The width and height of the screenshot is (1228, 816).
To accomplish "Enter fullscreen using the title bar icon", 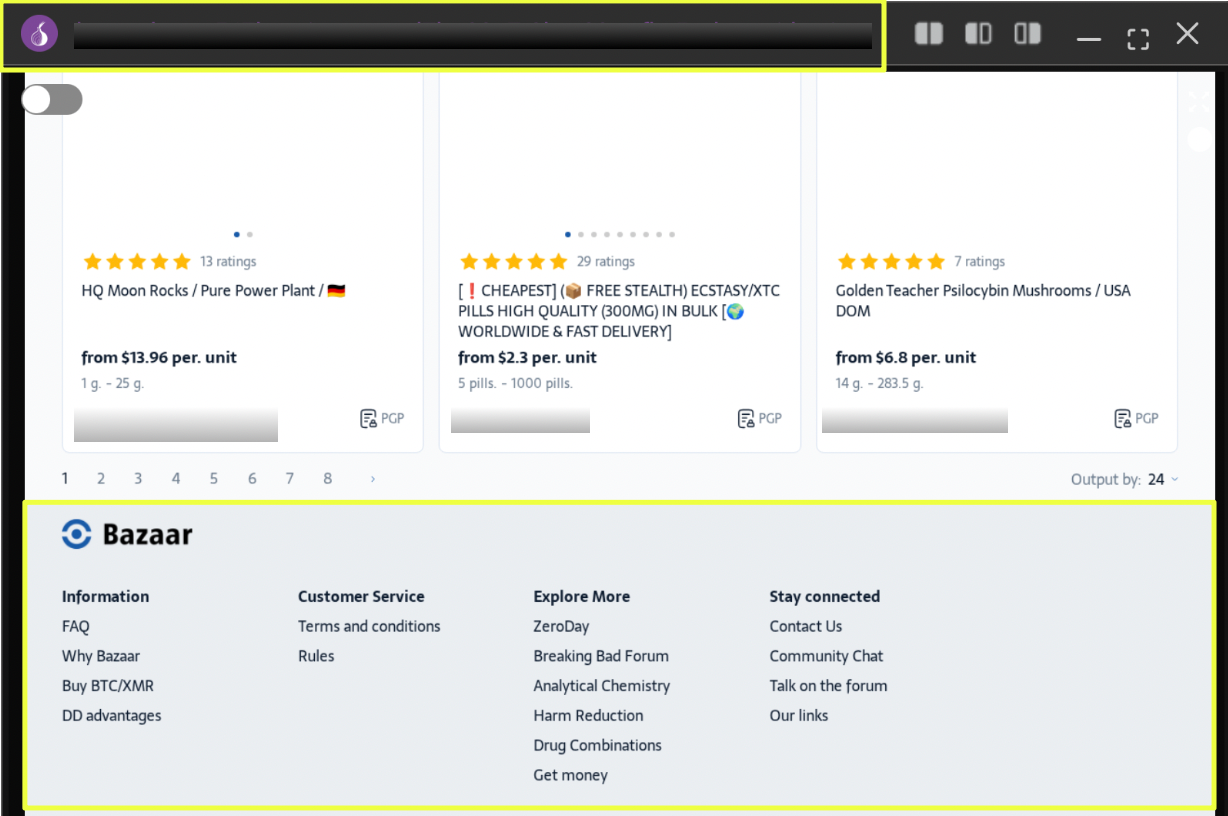I will tap(1137, 38).
